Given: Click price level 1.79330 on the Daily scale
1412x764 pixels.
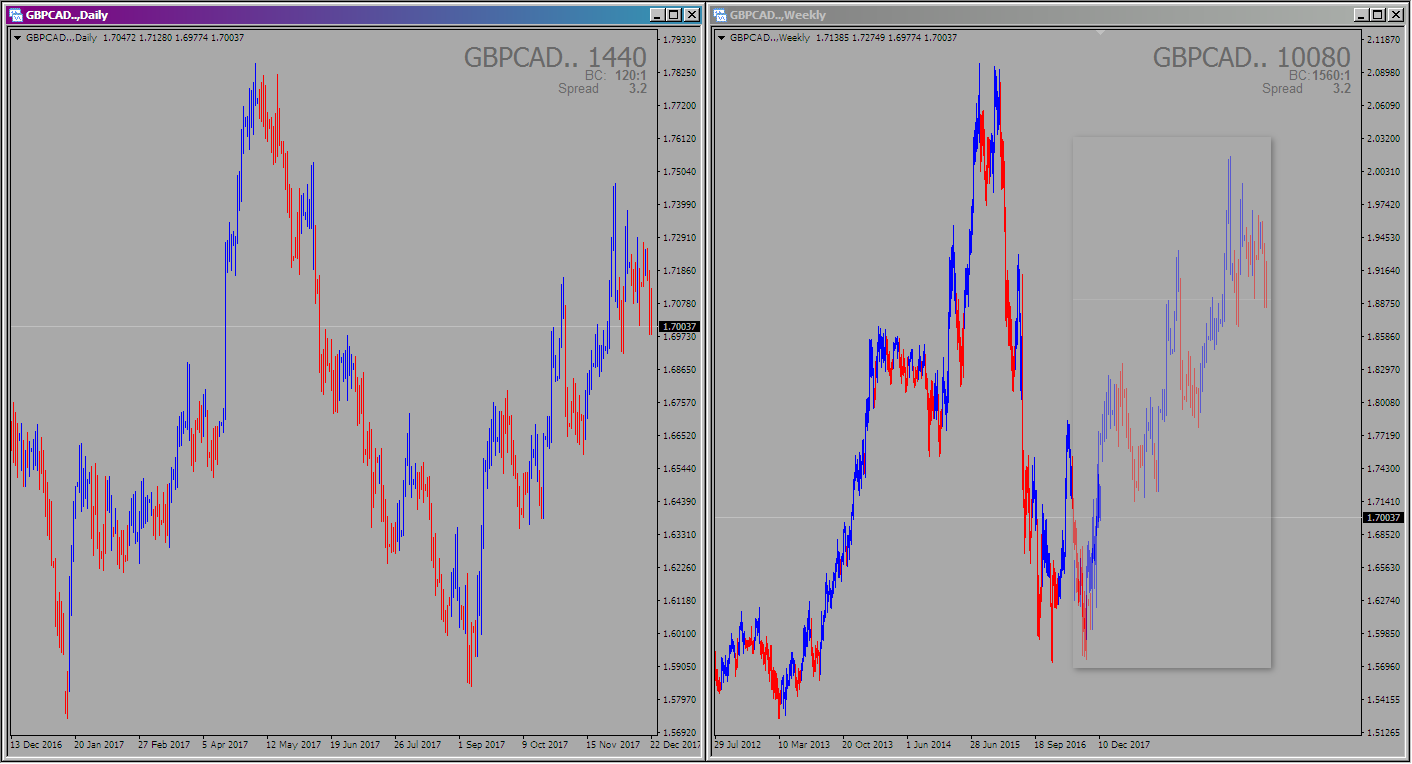Looking at the screenshot, I should coord(679,40).
